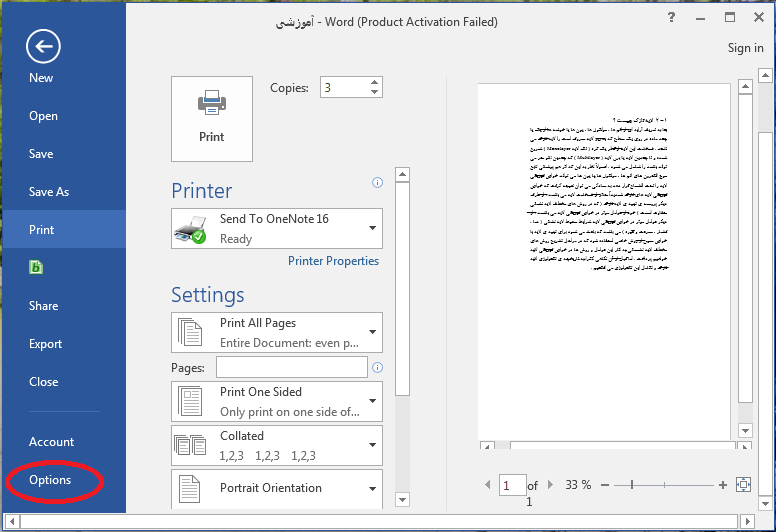Click the zoom slider handle
This screenshot has width=776, height=532.
point(632,485)
